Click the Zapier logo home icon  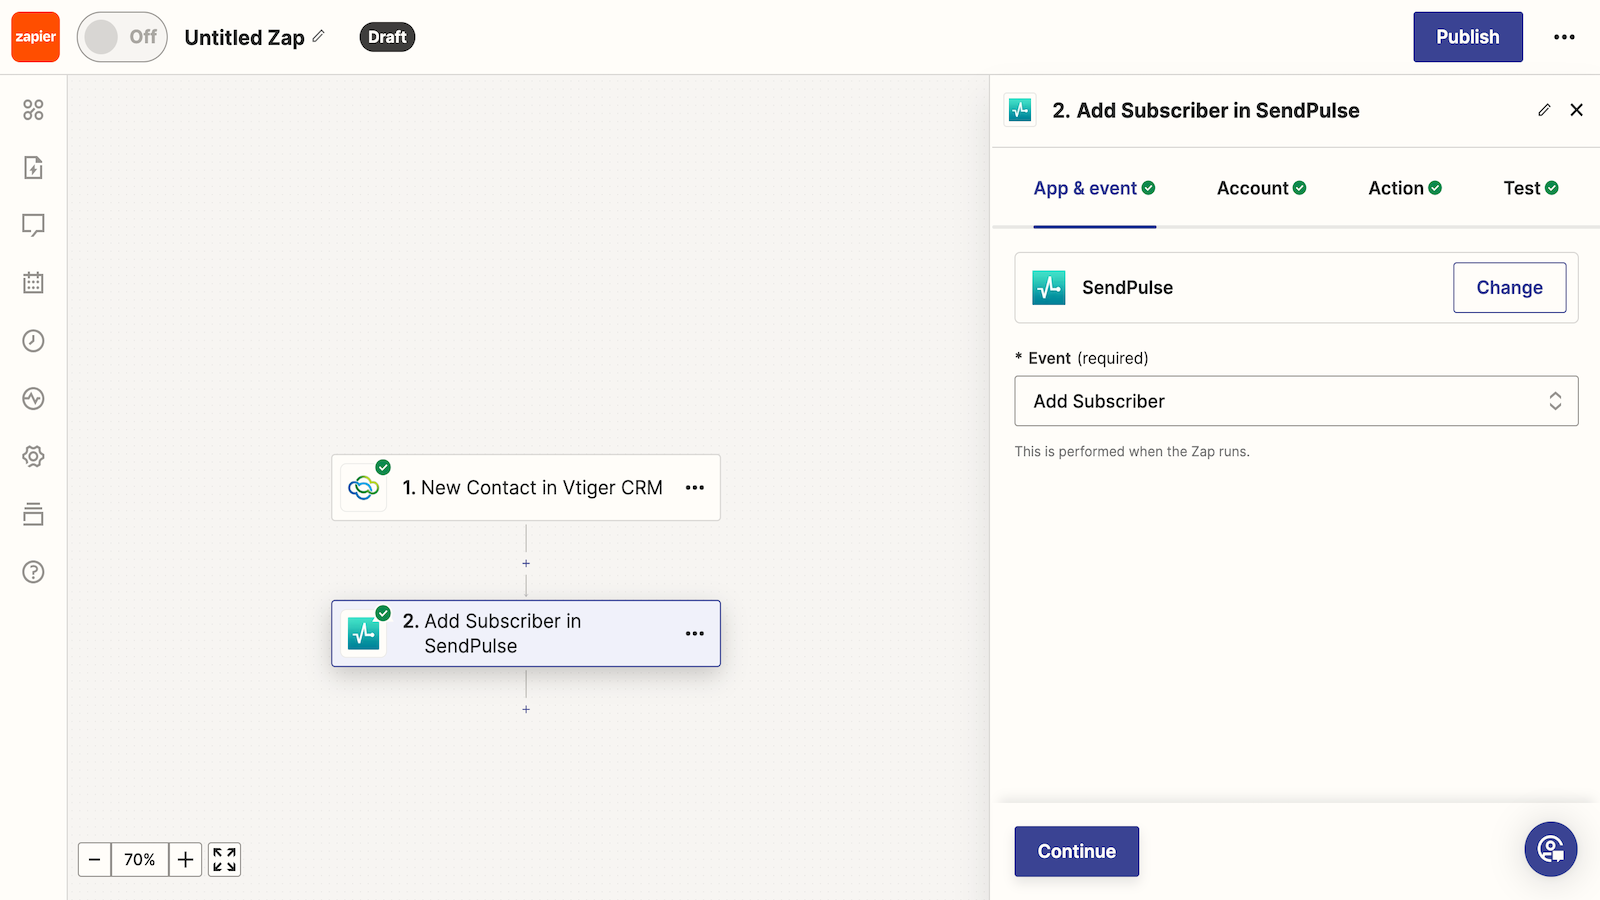point(36,37)
